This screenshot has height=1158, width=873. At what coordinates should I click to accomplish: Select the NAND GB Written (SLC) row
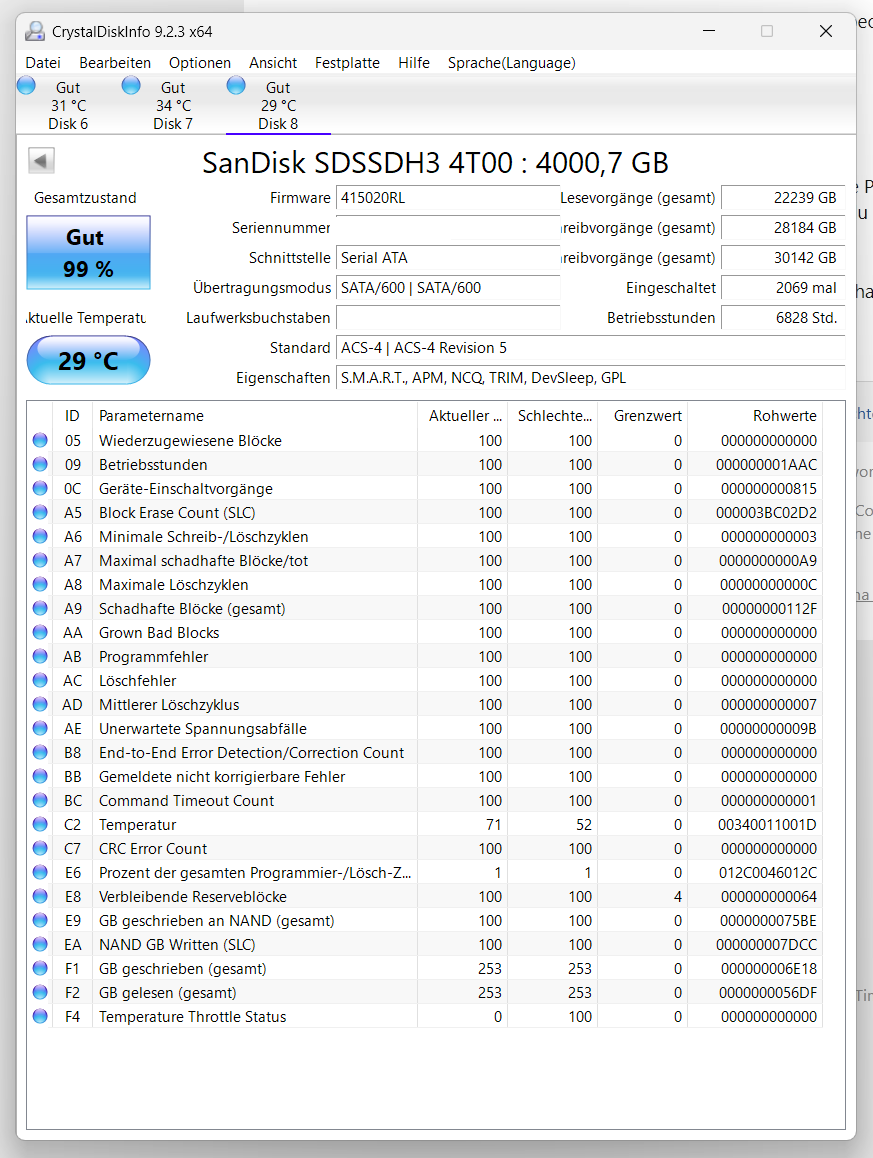425,945
